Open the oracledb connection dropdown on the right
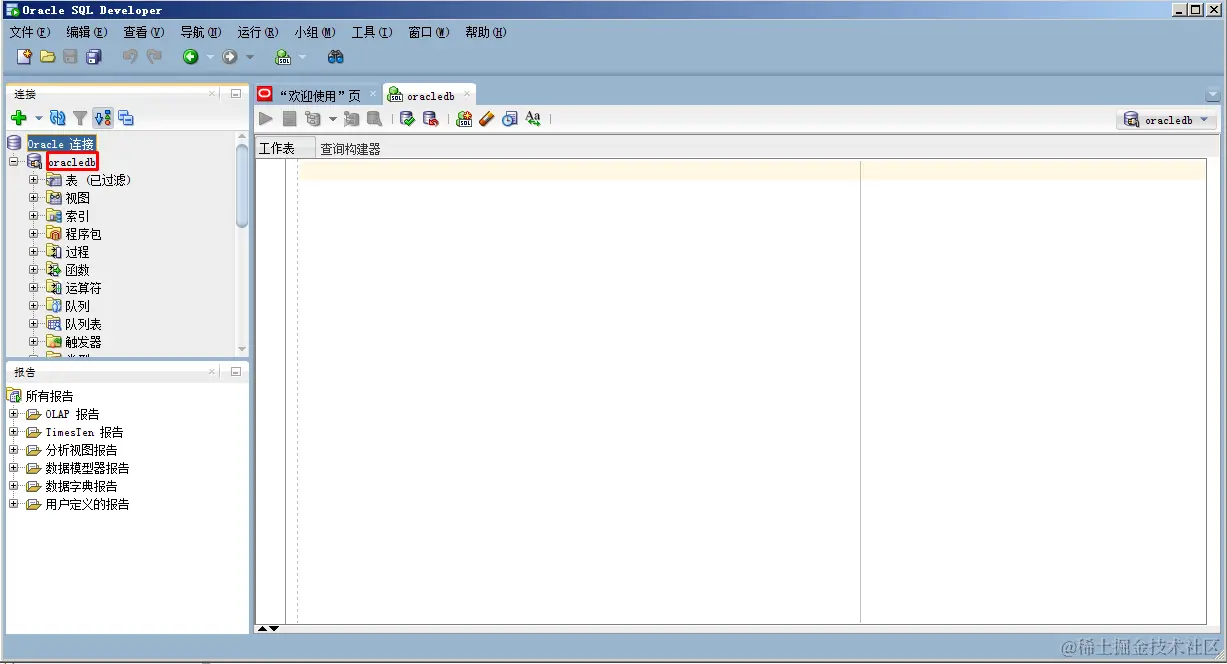 [x=1205, y=119]
